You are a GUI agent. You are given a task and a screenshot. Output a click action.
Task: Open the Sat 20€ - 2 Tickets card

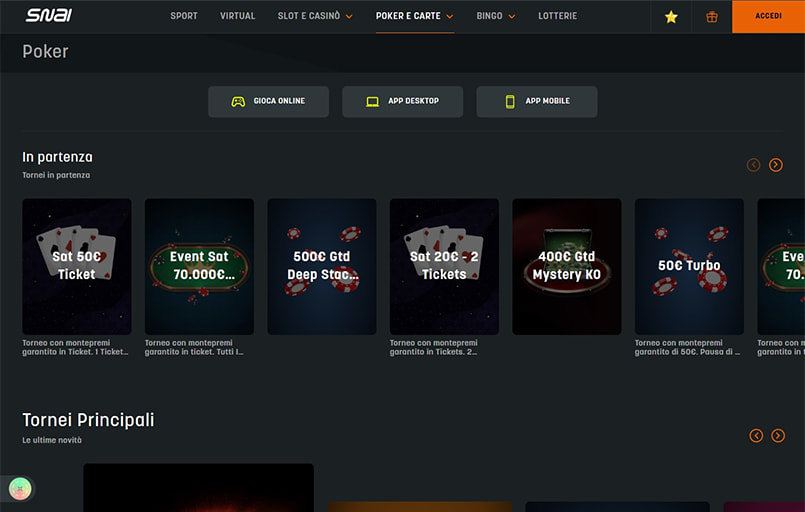coord(444,267)
